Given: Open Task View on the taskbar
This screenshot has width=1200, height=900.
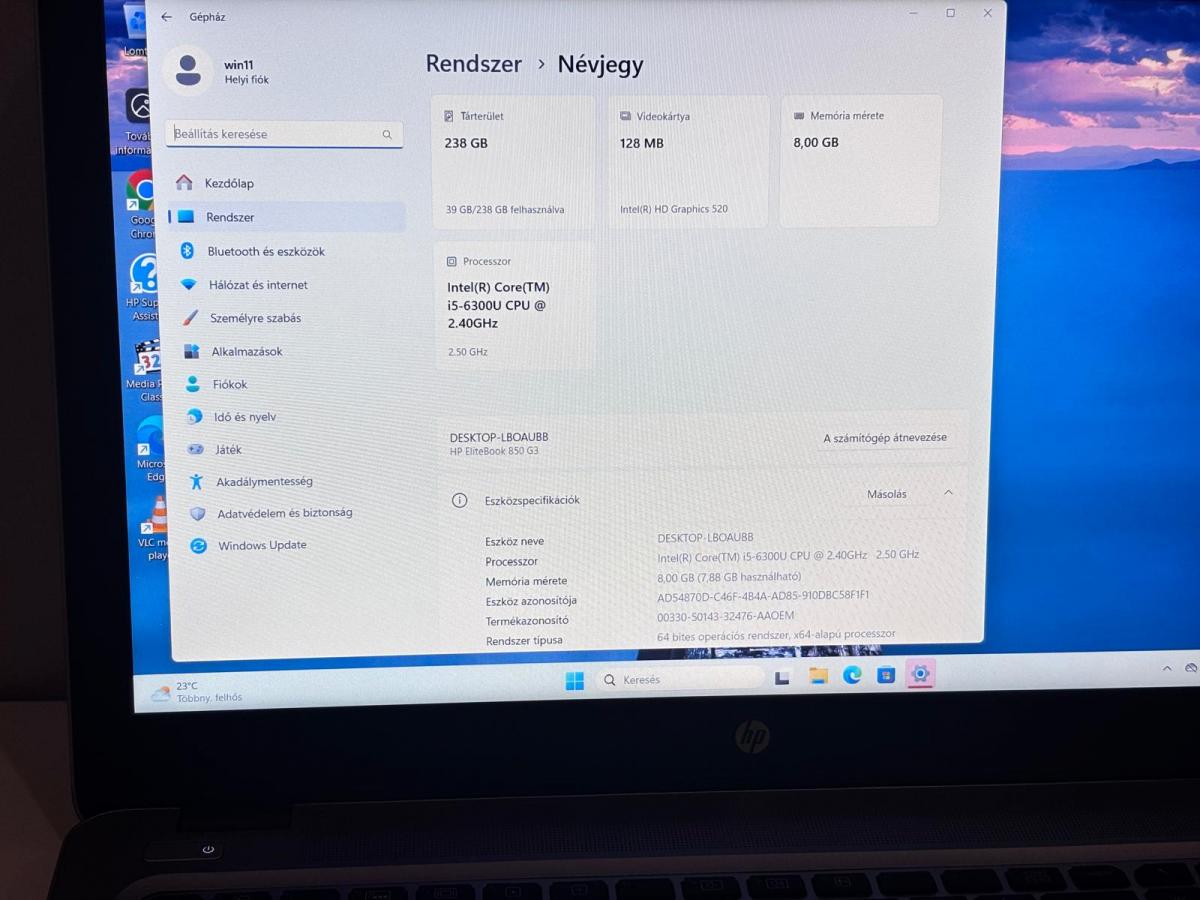Looking at the screenshot, I should click(782, 677).
